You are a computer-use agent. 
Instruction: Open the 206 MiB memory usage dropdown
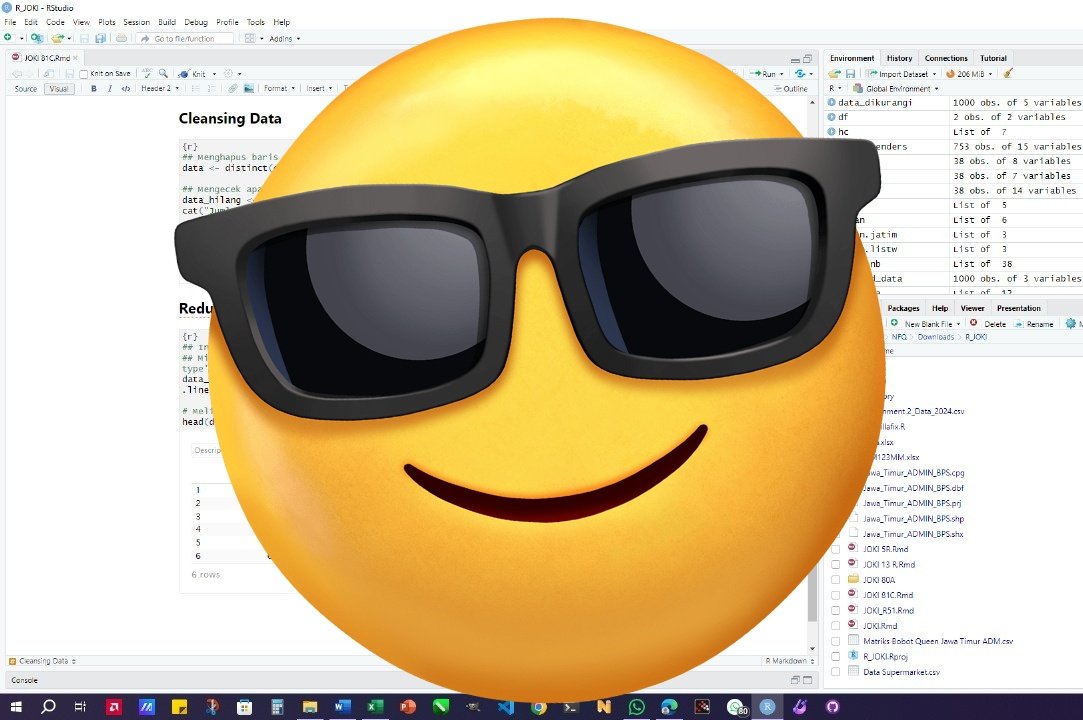pos(970,74)
